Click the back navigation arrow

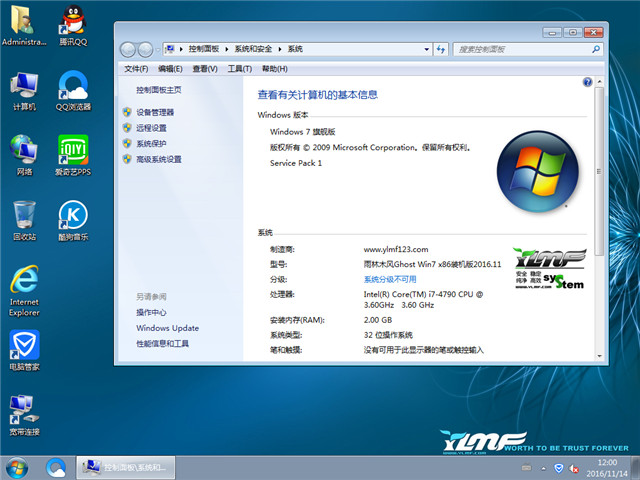click(x=128, y=50)
